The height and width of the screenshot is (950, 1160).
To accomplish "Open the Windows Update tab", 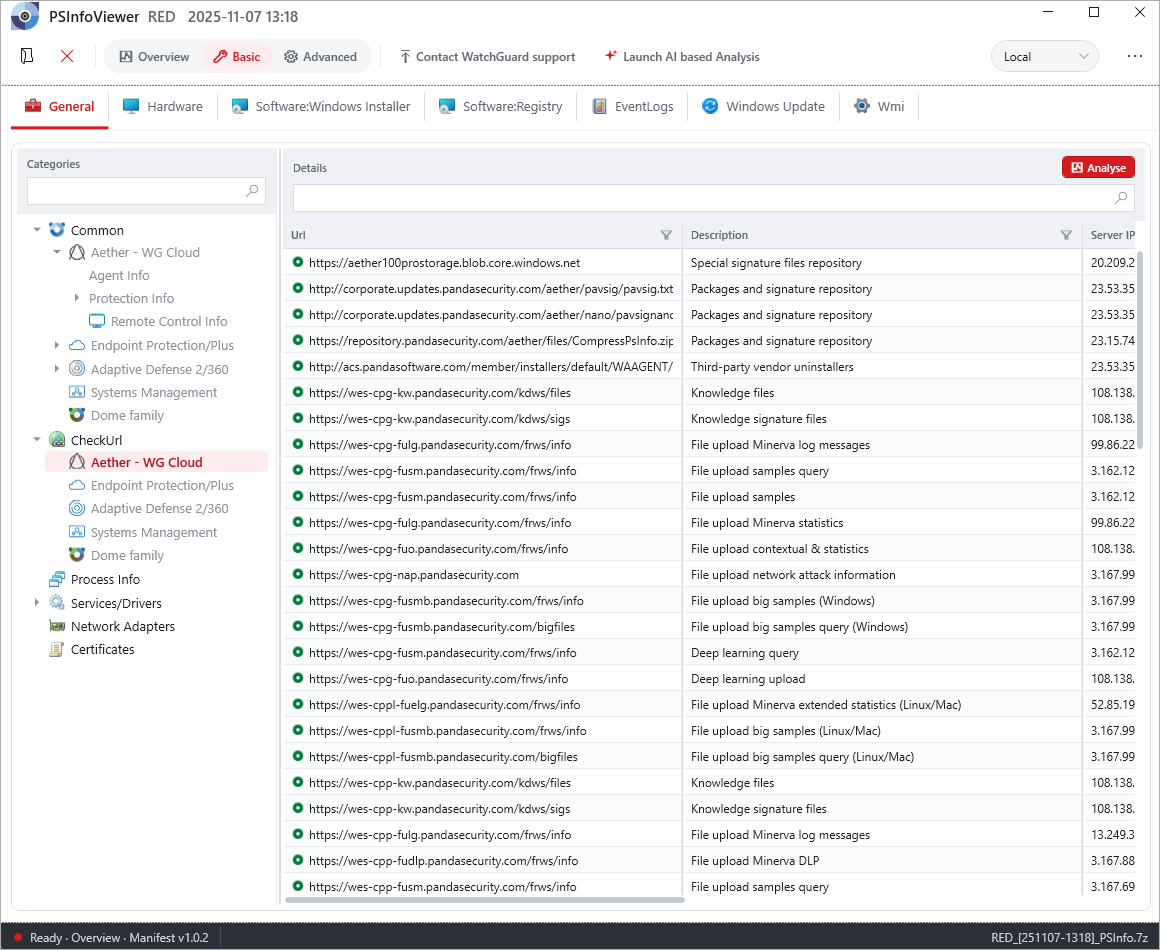I will [763, 107].
